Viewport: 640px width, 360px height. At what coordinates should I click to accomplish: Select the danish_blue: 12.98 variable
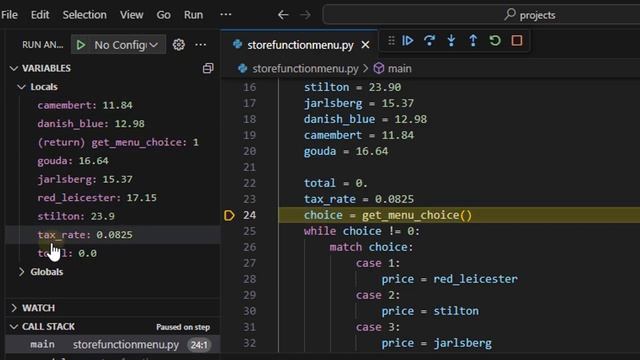click(x=113, y=124)
